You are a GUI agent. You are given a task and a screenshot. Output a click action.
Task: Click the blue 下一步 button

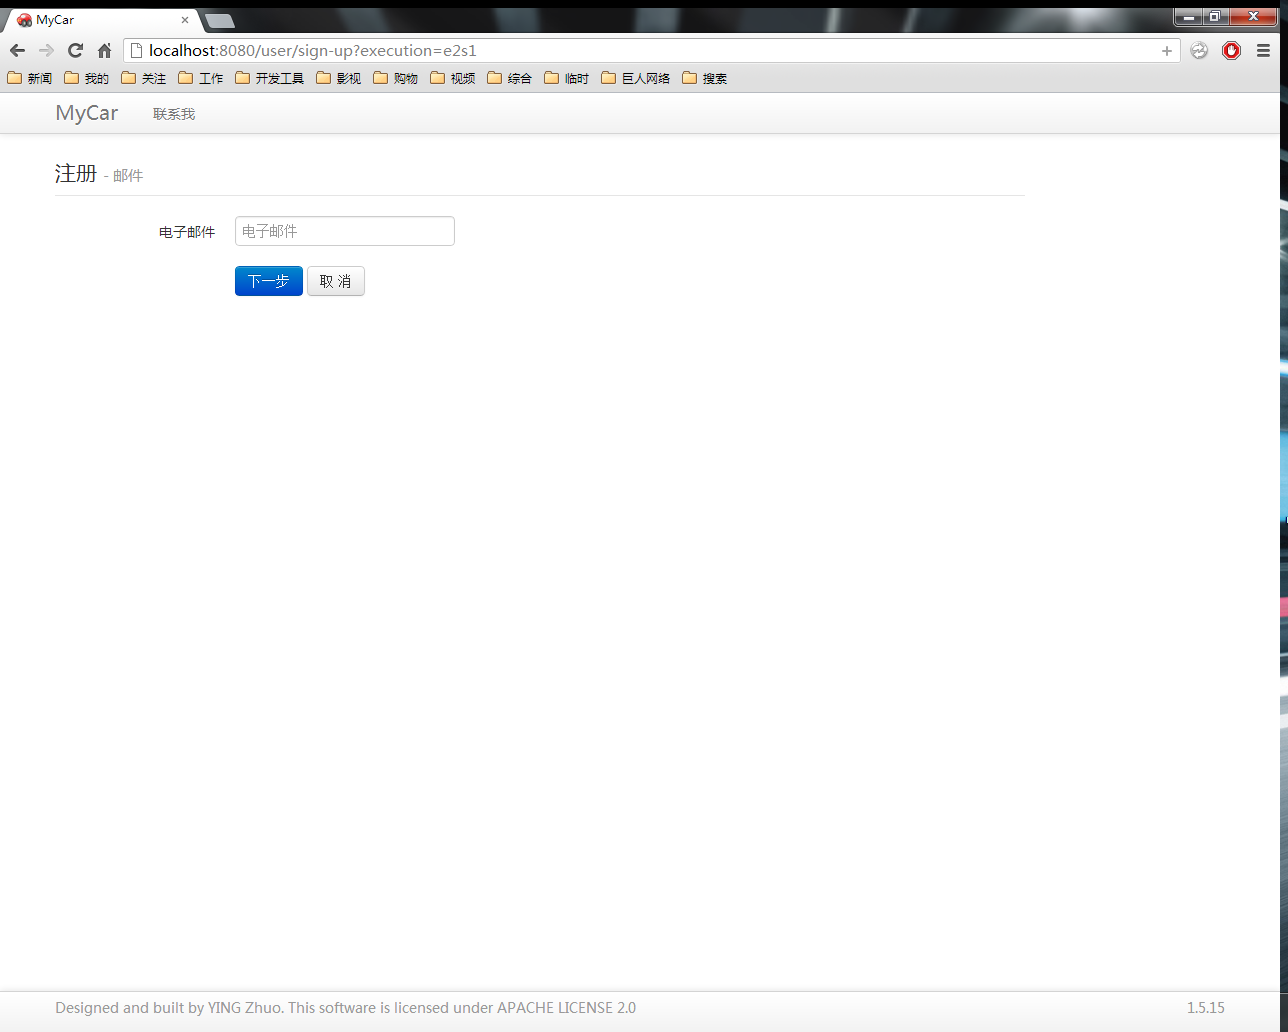click(x=269, y=281)
